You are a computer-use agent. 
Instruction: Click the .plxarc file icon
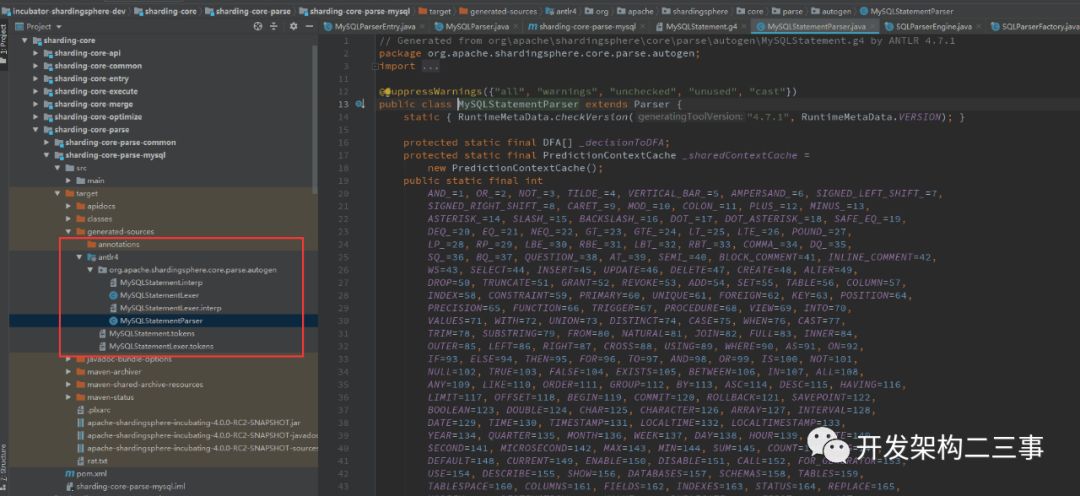coord(81,410)
